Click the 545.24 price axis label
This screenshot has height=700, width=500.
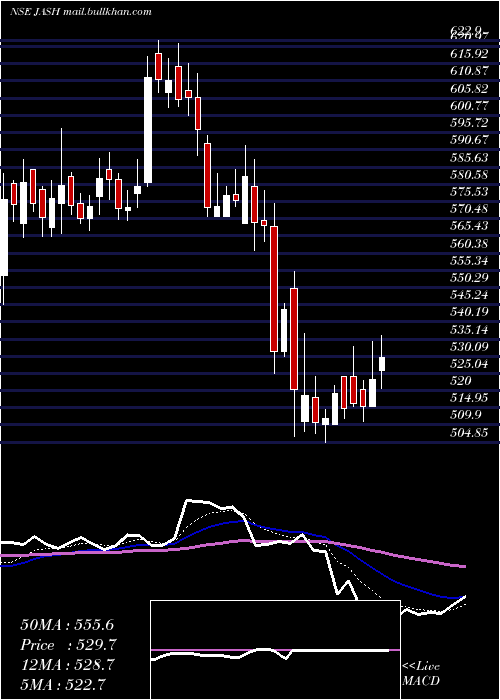(468, 295)
